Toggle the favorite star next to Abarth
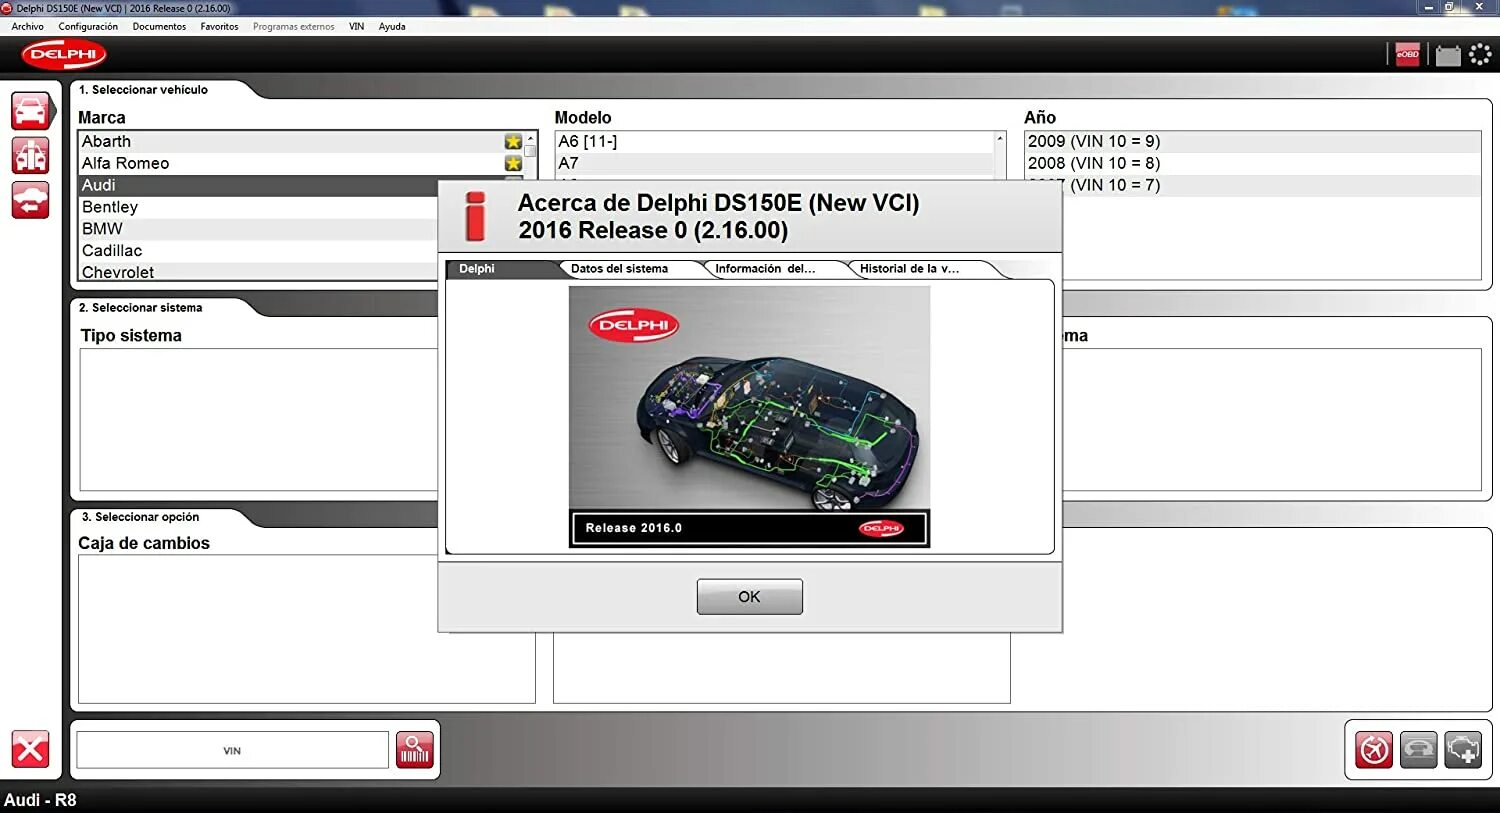Image resolution: width=1500 pixels, height=813 pixels. (x=513, y=141)
